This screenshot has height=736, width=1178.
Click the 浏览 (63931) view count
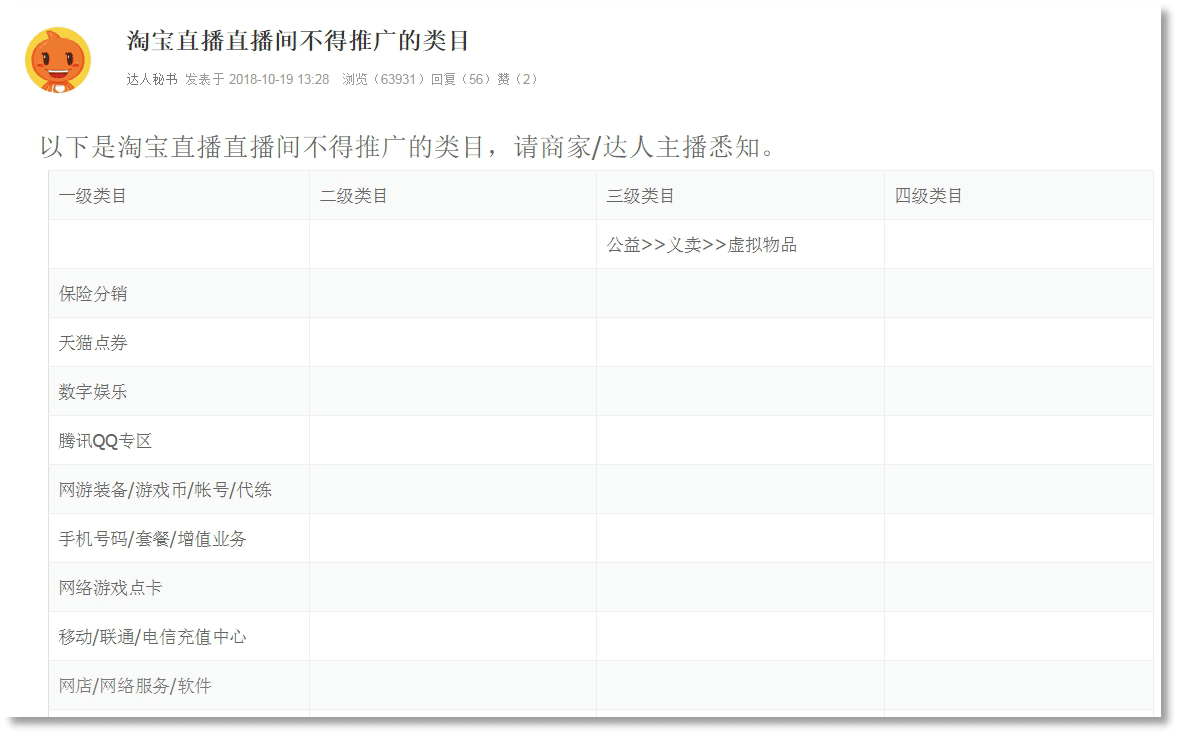[383, 79]
